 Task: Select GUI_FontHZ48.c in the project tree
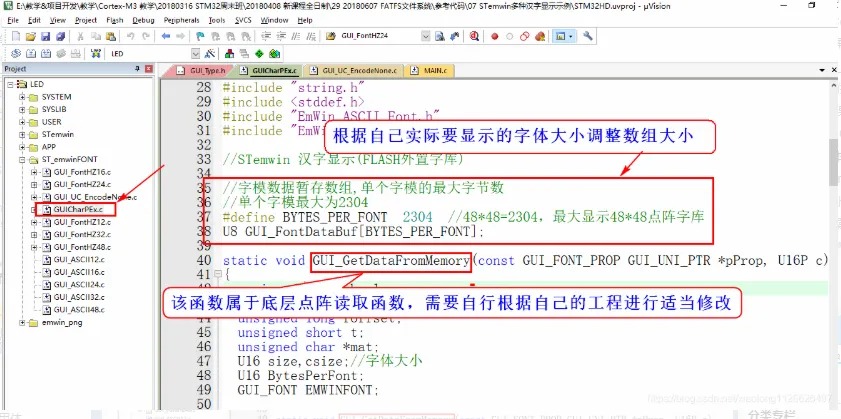coord(82,247)
